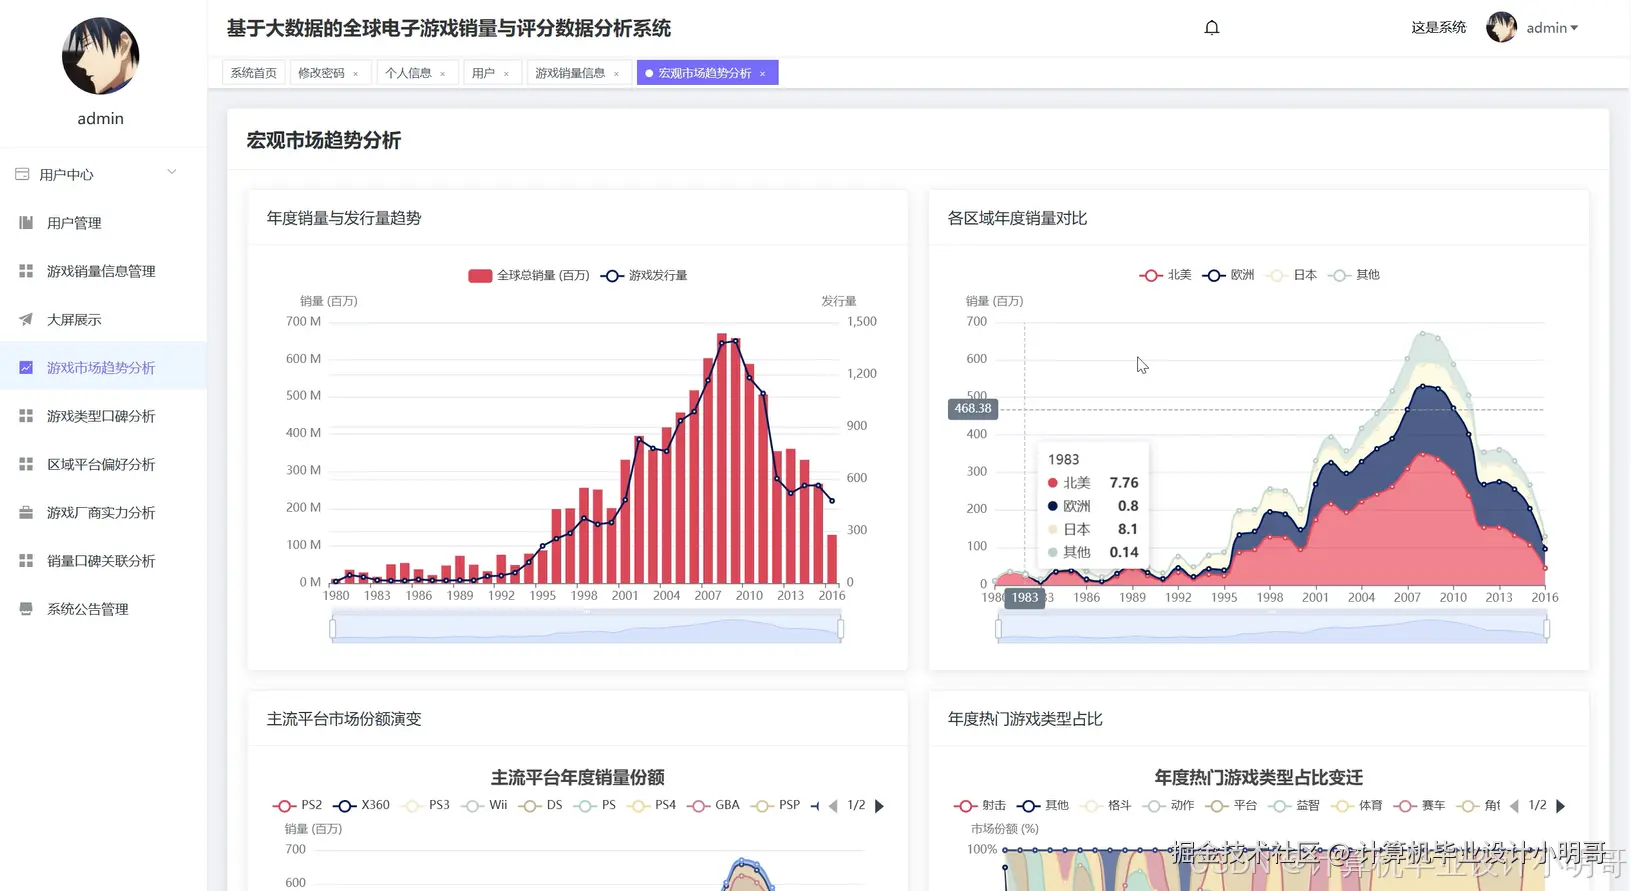Screen dimensions: 1631x891
Task: Open 用户管理 in the sidebar
Action: tap(104, 223)
